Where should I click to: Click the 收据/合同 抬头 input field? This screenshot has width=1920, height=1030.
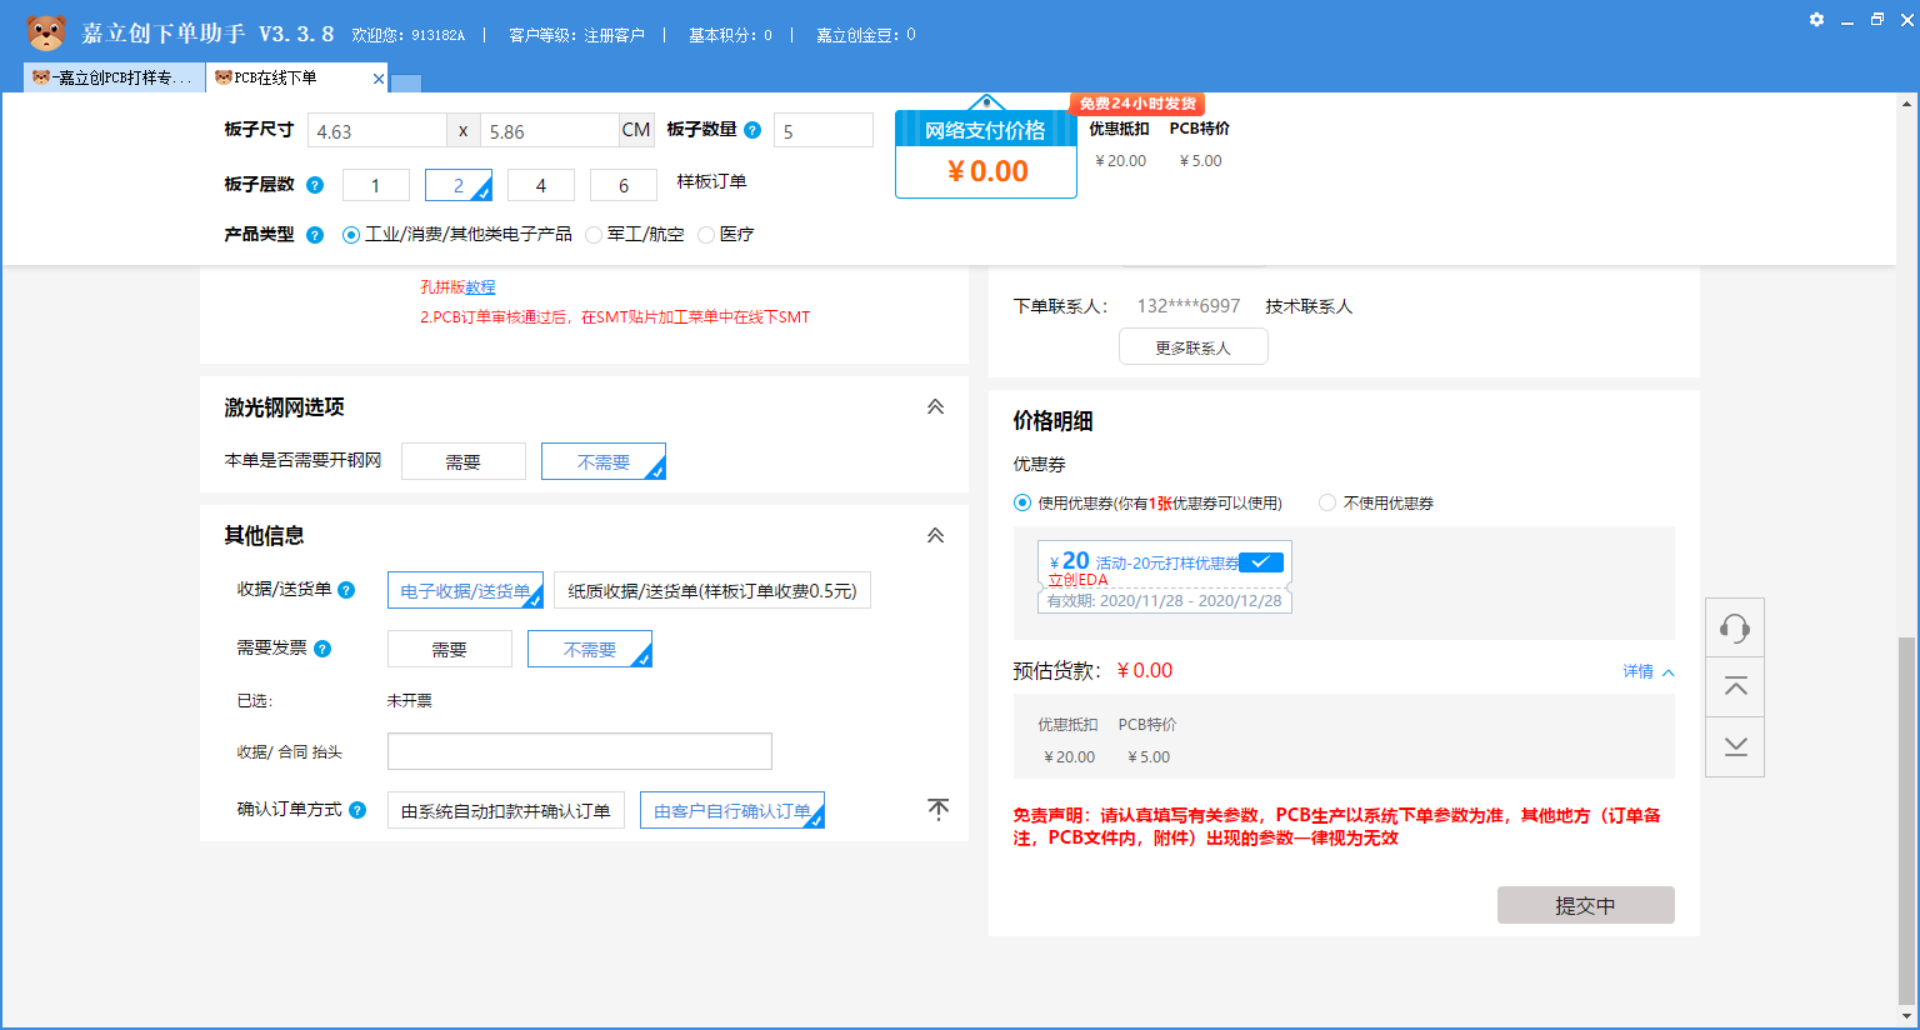coord(580,751)
